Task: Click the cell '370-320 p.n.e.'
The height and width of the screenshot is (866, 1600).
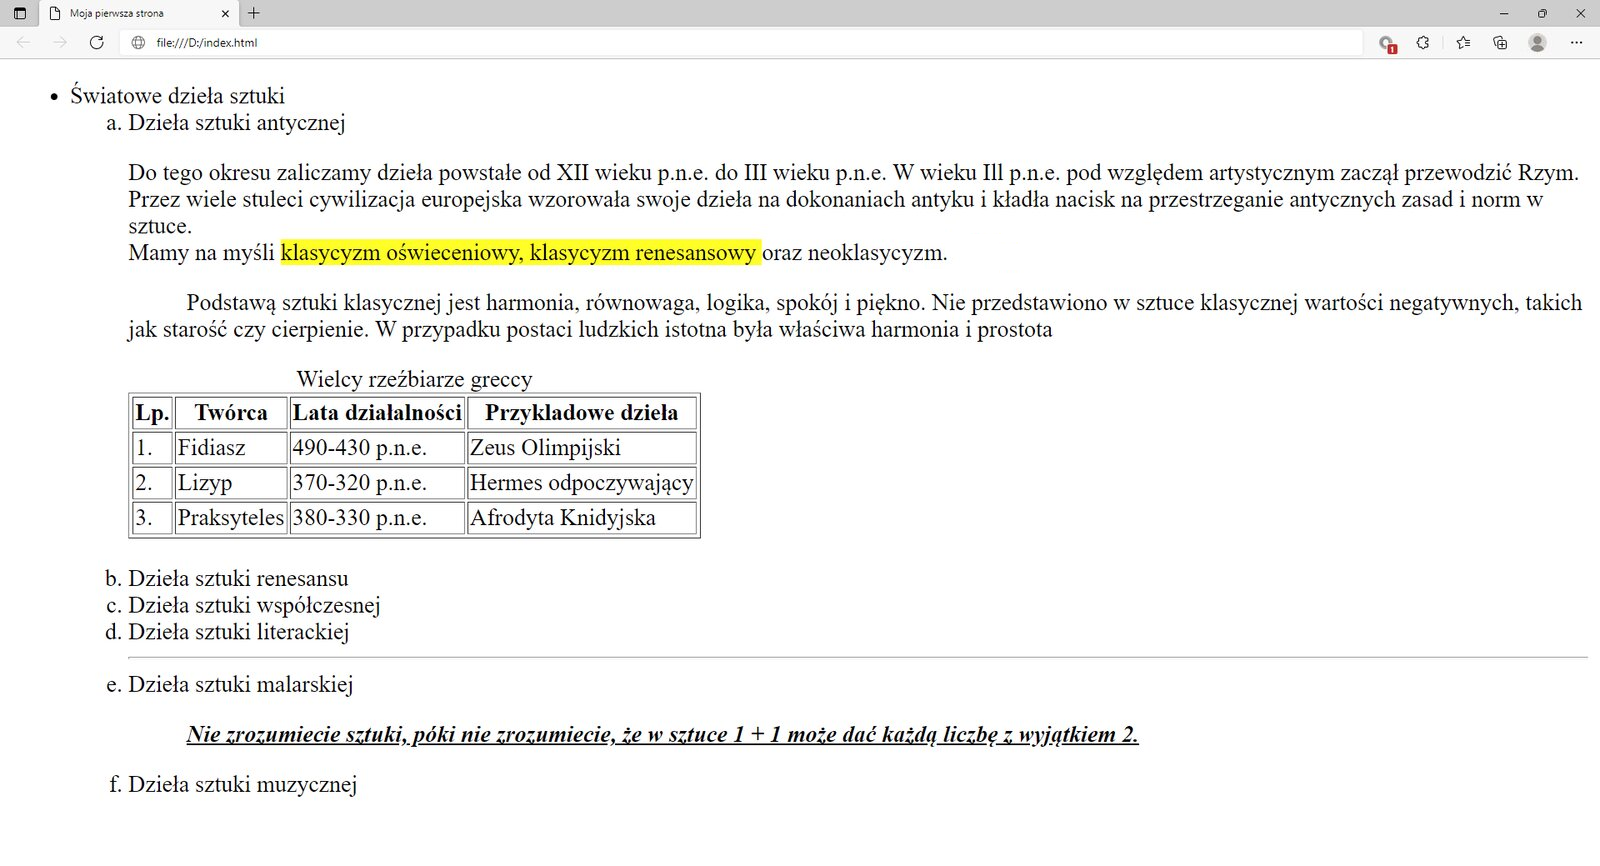Action: (x=377, y=483)
